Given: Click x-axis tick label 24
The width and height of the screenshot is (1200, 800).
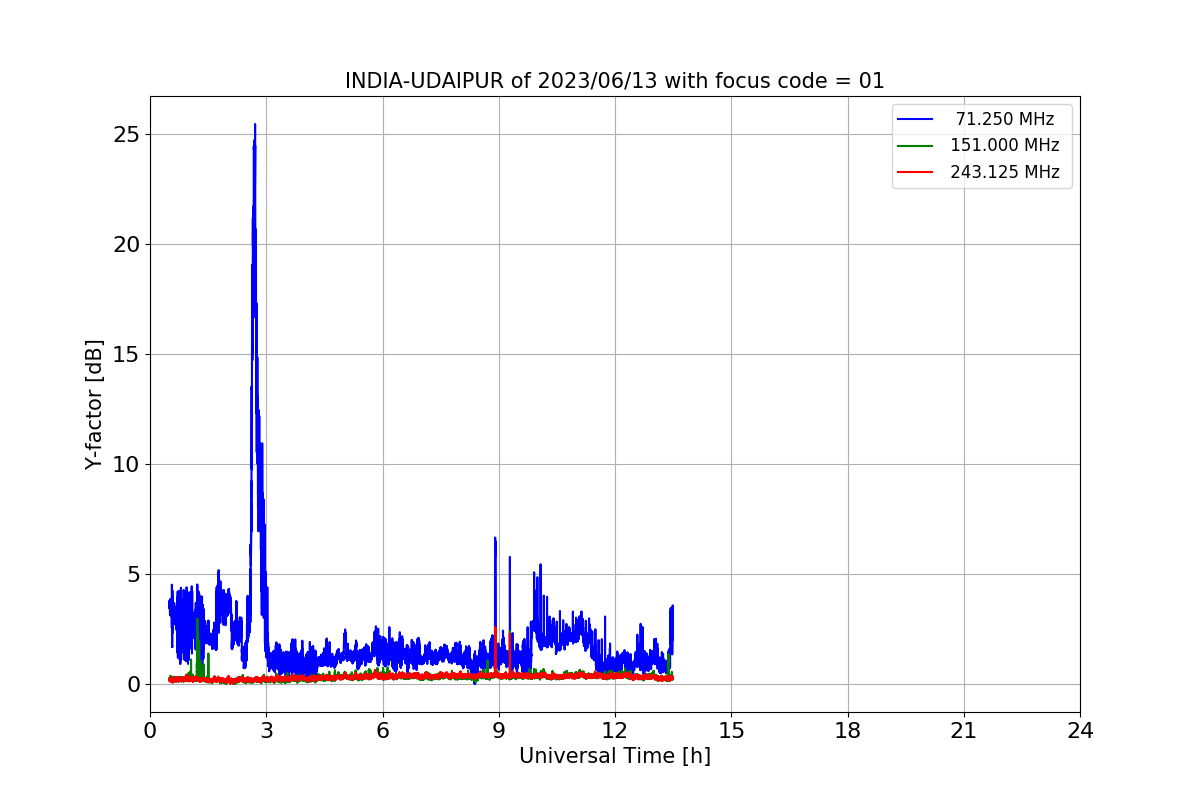Looking at the screenshot, I should [1080, 731].
